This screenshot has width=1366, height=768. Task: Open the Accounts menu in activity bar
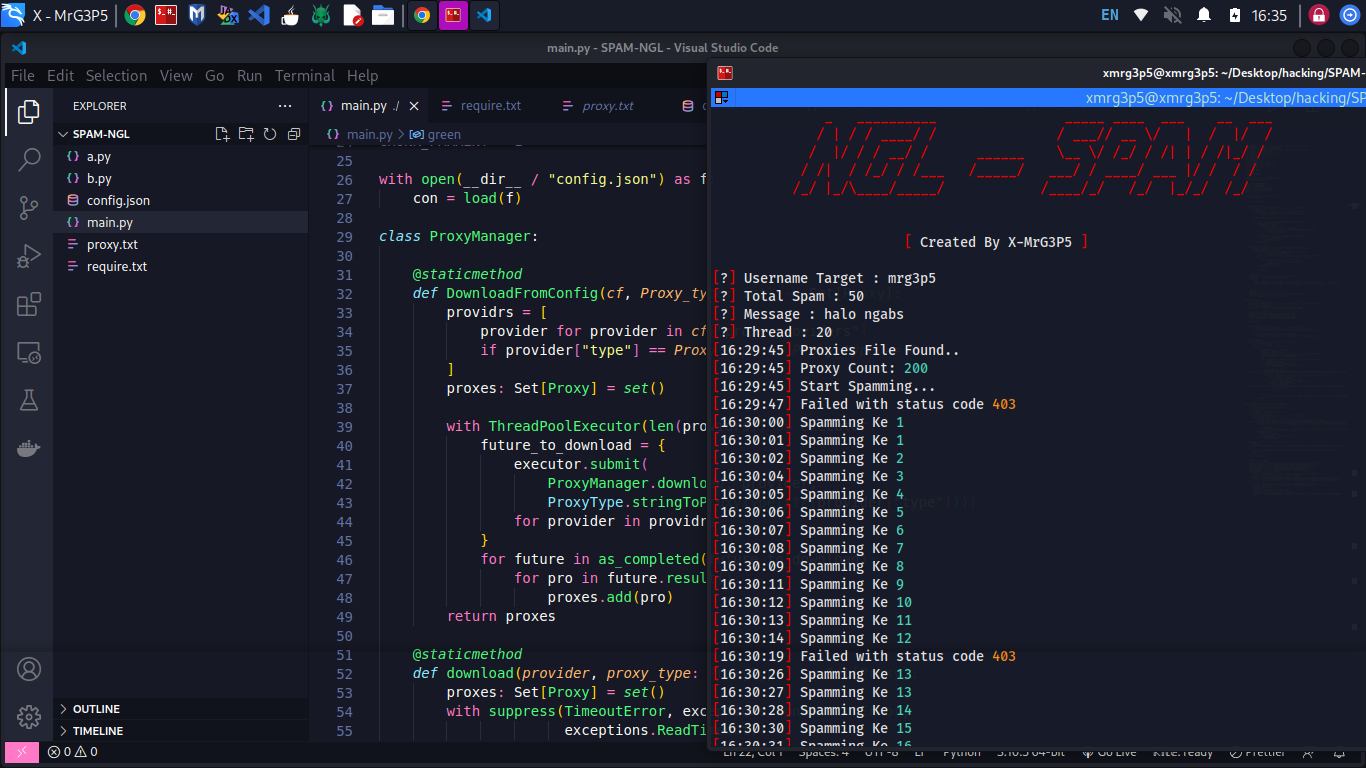click(29, 669)
